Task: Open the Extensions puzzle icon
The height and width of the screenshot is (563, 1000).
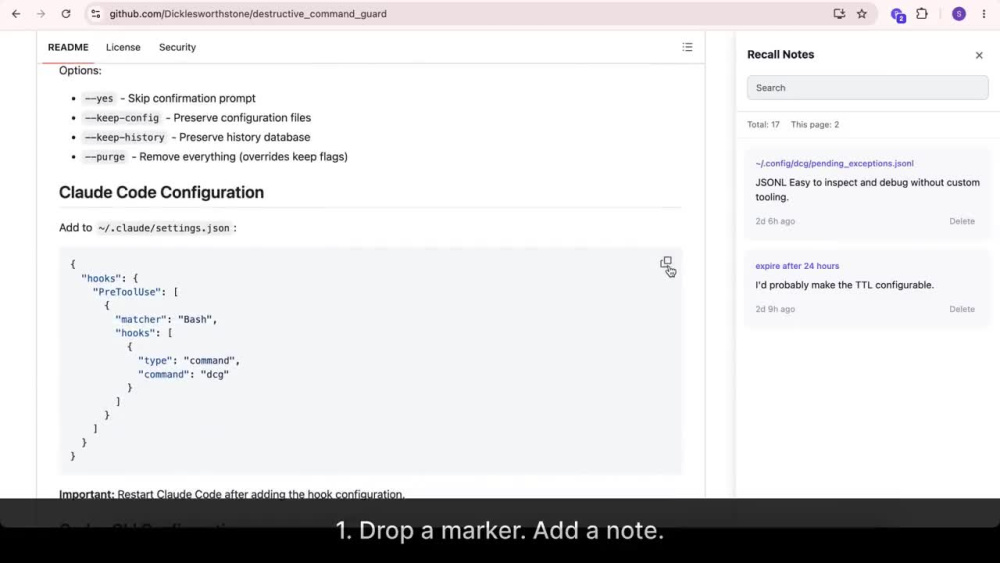Action: click(922, 13)
